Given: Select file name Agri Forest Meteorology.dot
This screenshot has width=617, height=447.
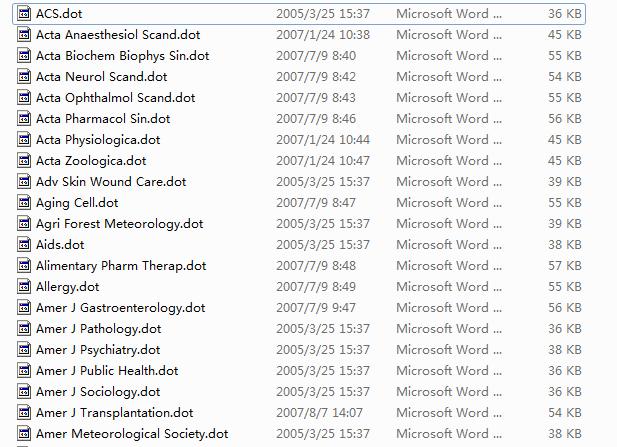Looking at the screenshot, I should click(x=120, y=224).
